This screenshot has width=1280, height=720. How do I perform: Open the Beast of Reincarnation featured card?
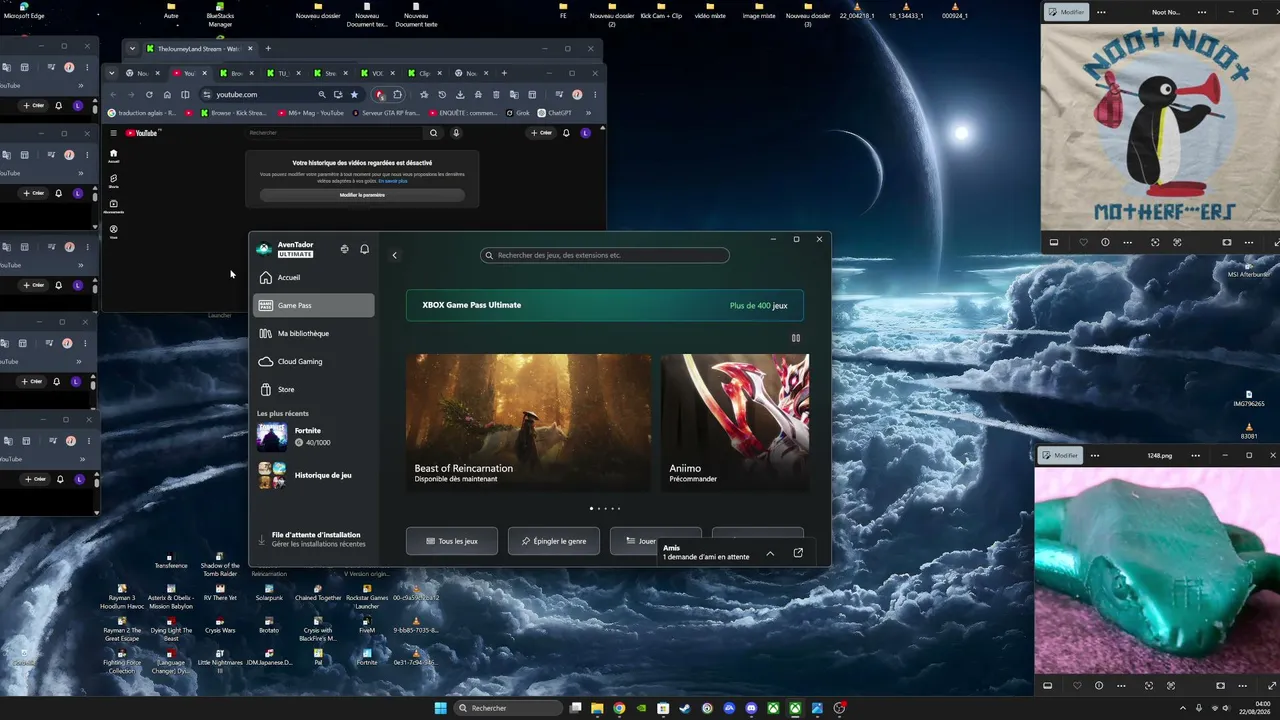click(529, 423)
